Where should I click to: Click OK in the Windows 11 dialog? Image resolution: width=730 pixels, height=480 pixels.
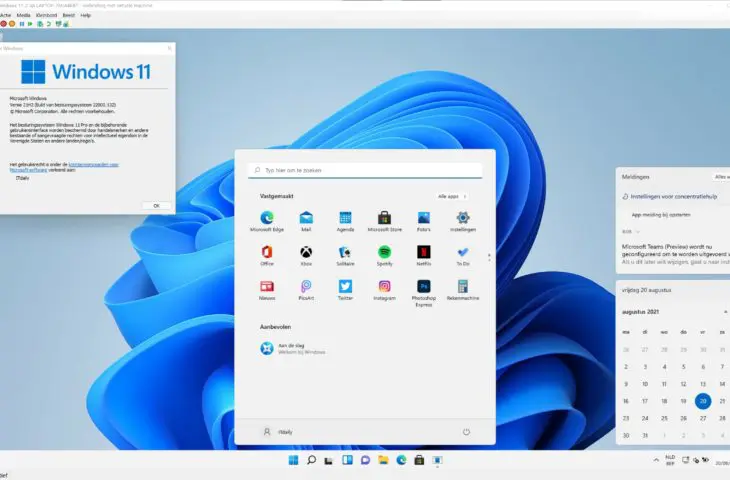point(156,206)
